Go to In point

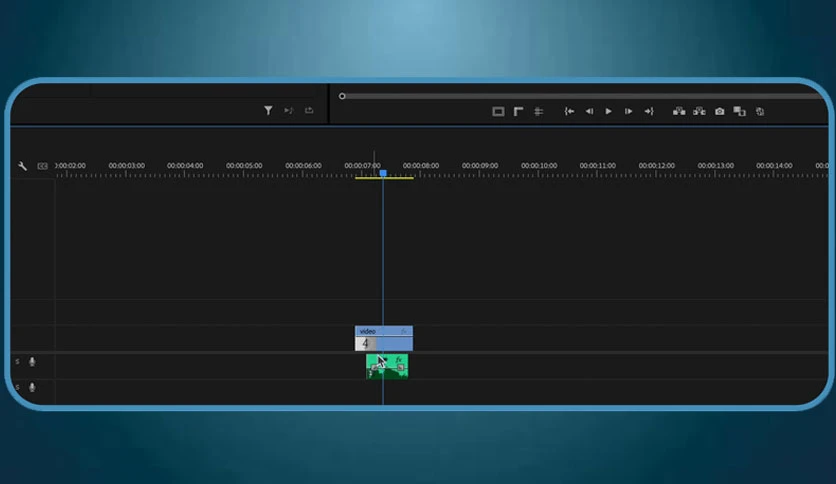[x=569, y=111]
